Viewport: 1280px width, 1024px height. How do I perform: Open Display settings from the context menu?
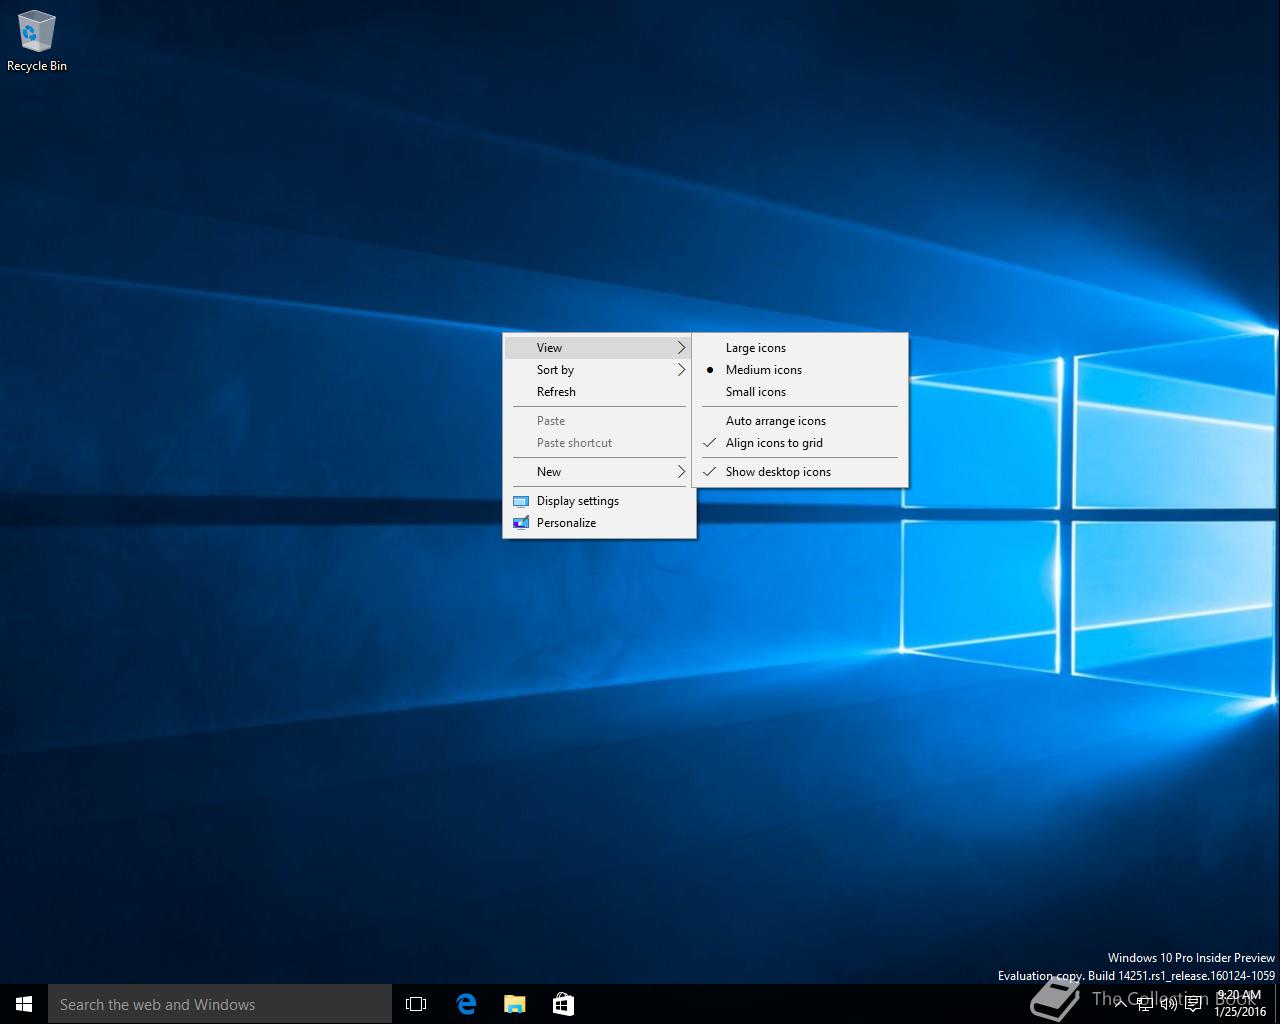[578, 501]
